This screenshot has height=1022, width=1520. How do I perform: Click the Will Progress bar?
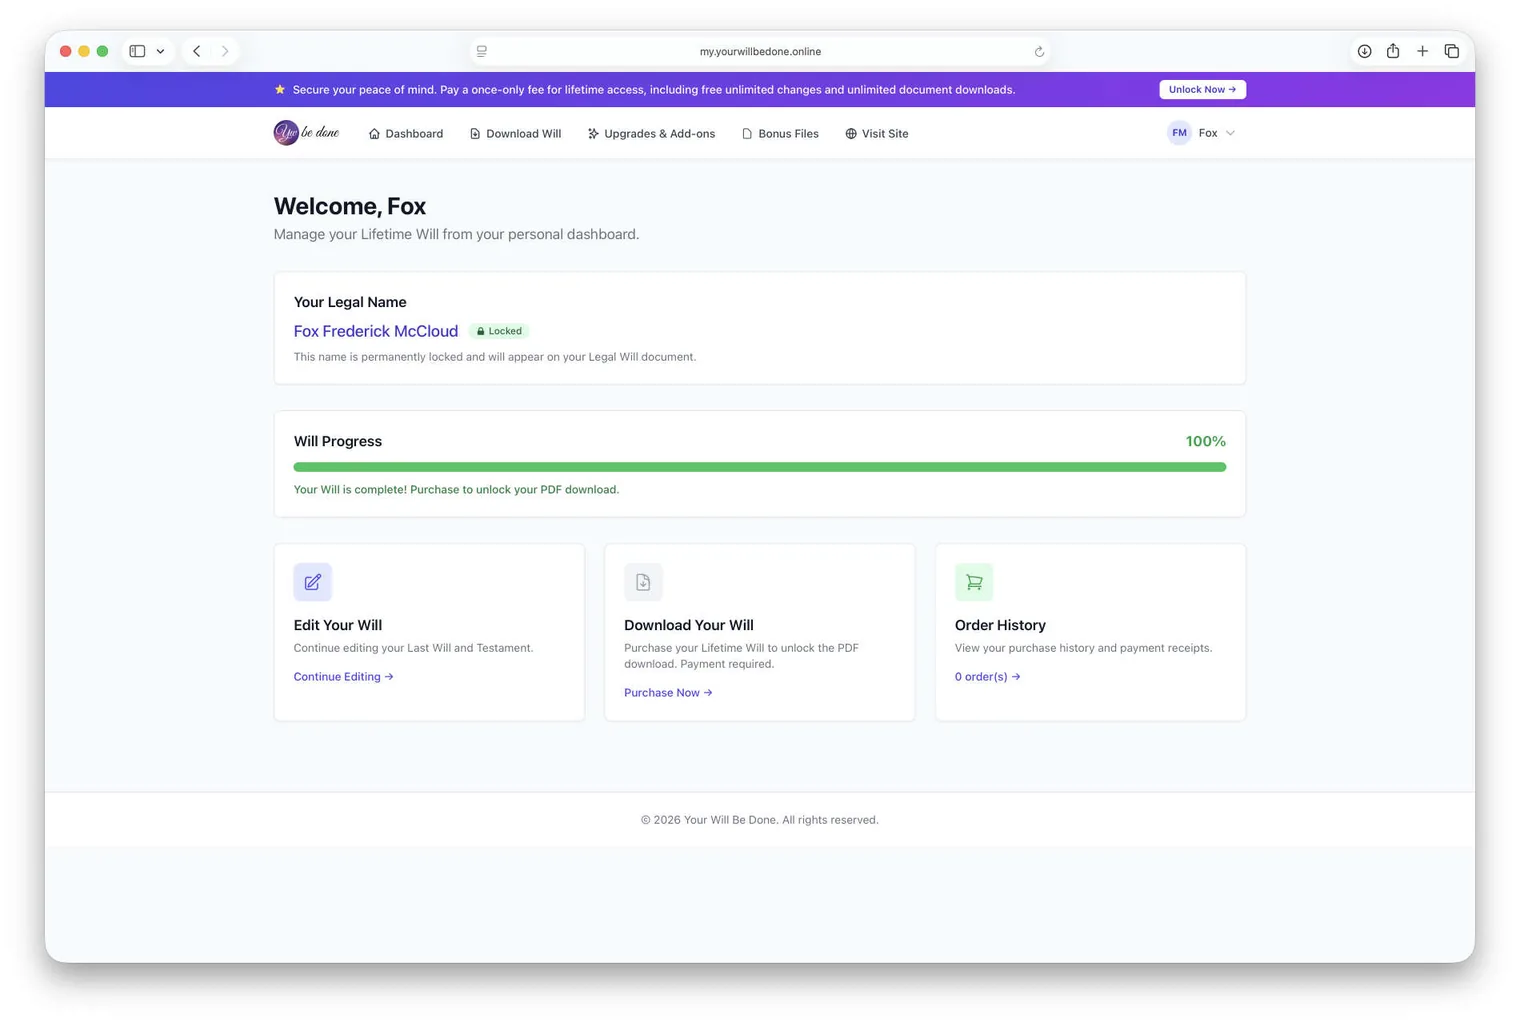[760, 467]
